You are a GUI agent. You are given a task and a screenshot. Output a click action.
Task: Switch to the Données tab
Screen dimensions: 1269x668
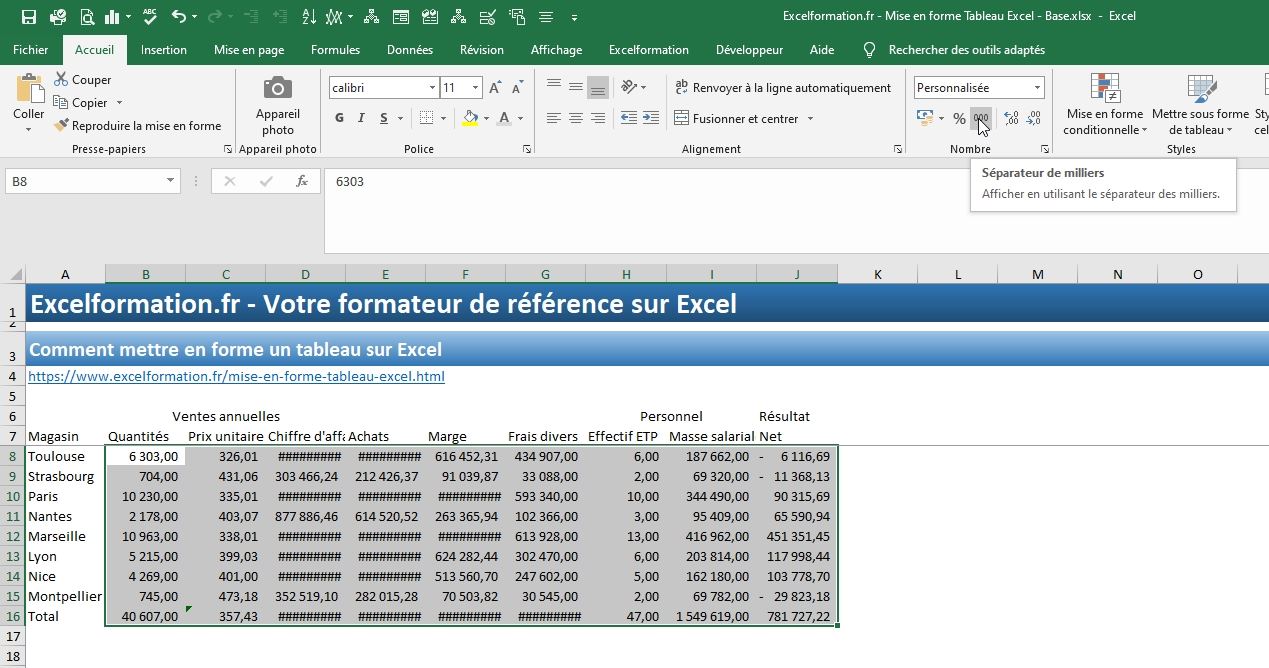click(410, 50)
